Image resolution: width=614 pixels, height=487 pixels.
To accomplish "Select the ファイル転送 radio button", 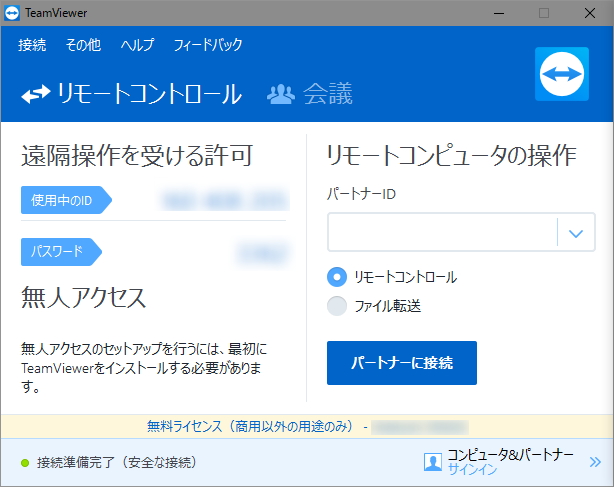I will [x=337, y=306].
